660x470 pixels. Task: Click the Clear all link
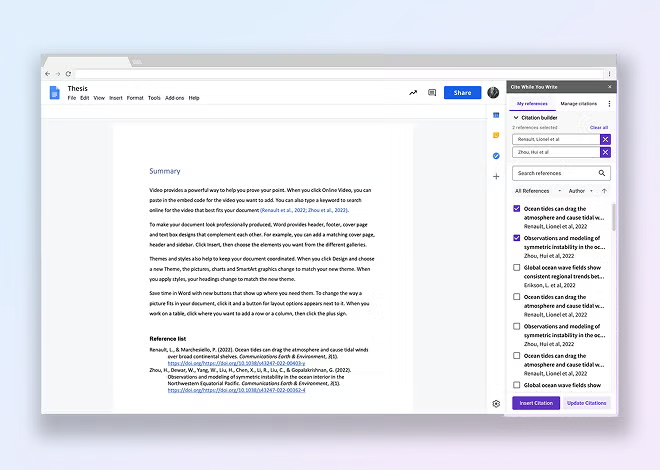598,128
